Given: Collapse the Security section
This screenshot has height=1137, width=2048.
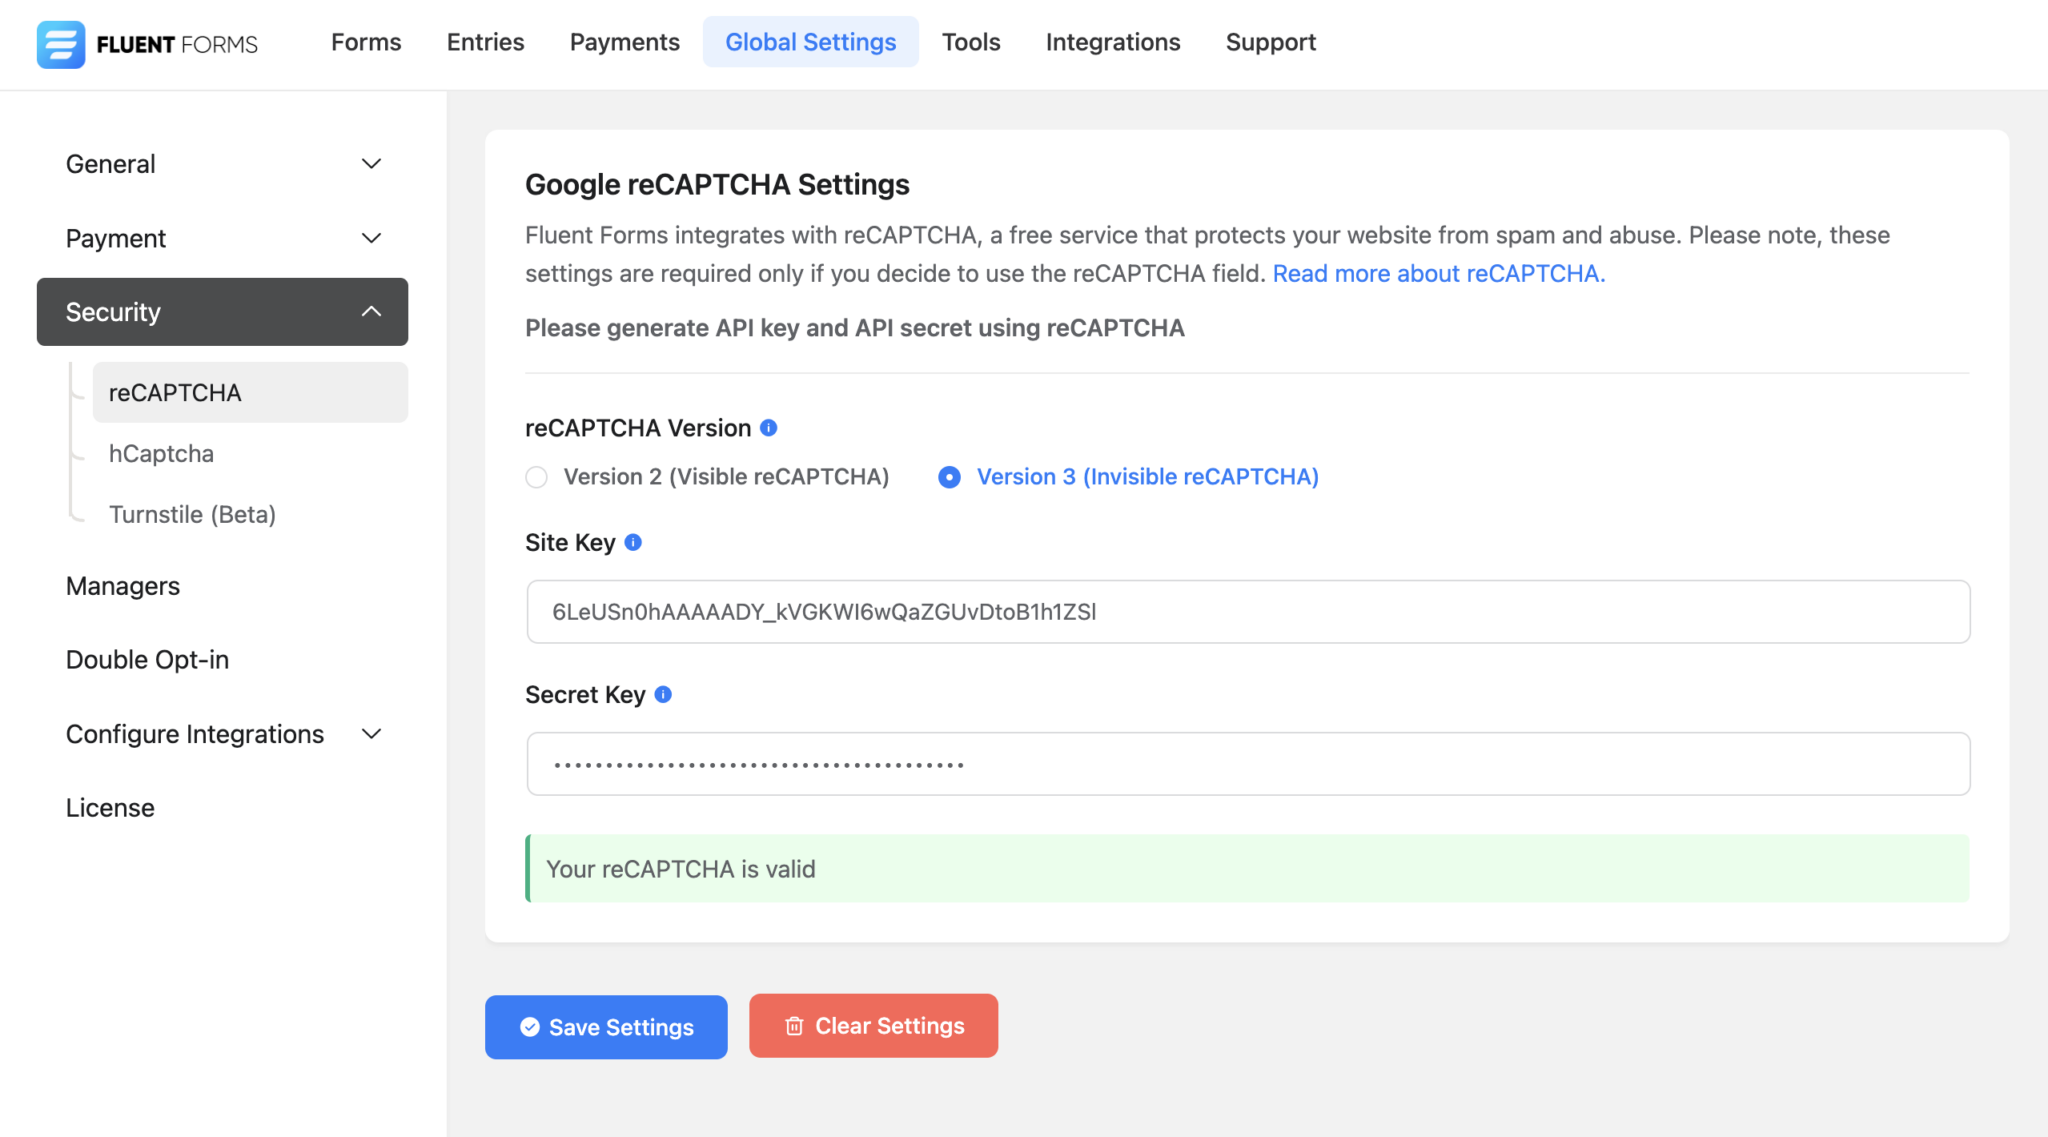Looking at the screenshot, I should tap(222, 312).
